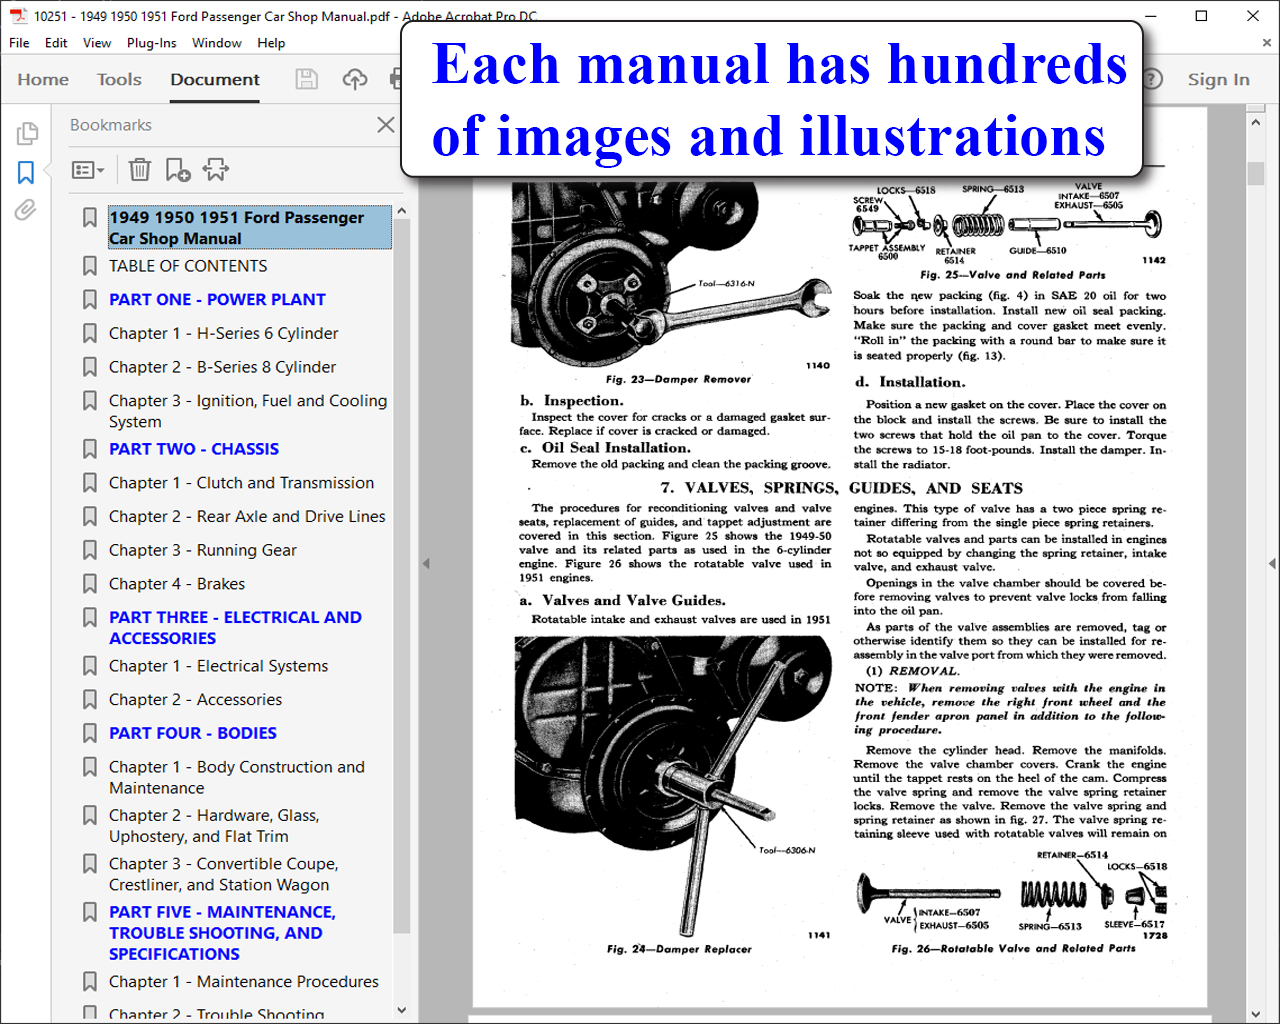
Task: Open Chapter 2 - Rear Axle and Drive Lines
Action: (247, 517)
